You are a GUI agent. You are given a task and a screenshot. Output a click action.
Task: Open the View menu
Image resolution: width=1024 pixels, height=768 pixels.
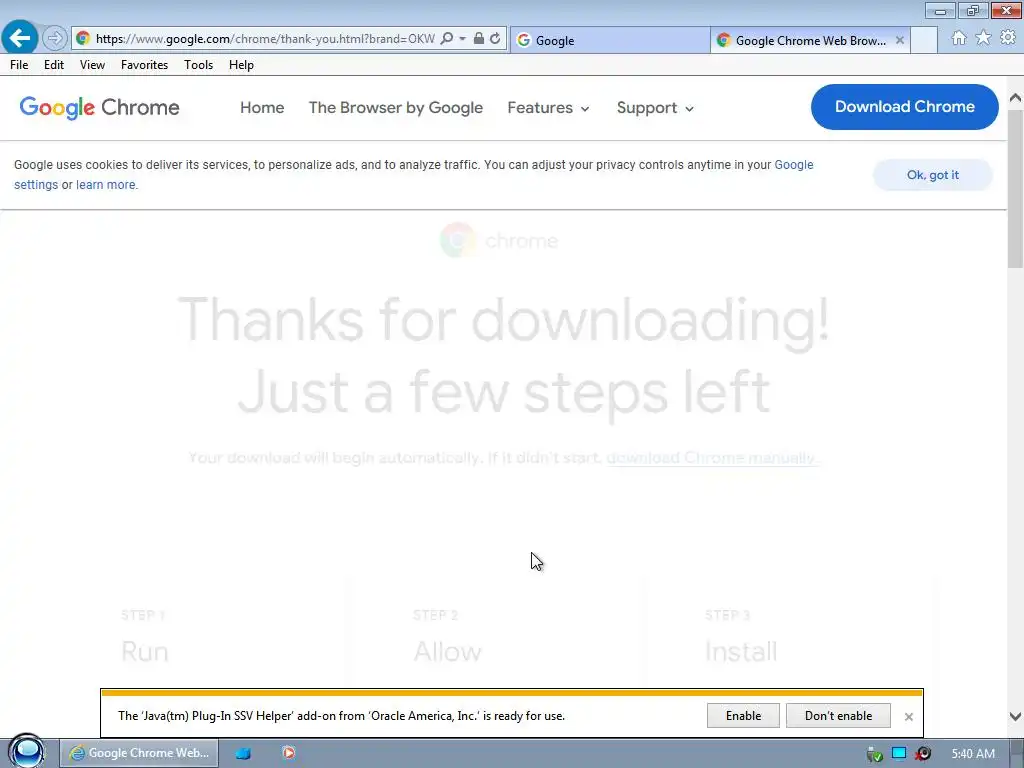pos(92,65)
